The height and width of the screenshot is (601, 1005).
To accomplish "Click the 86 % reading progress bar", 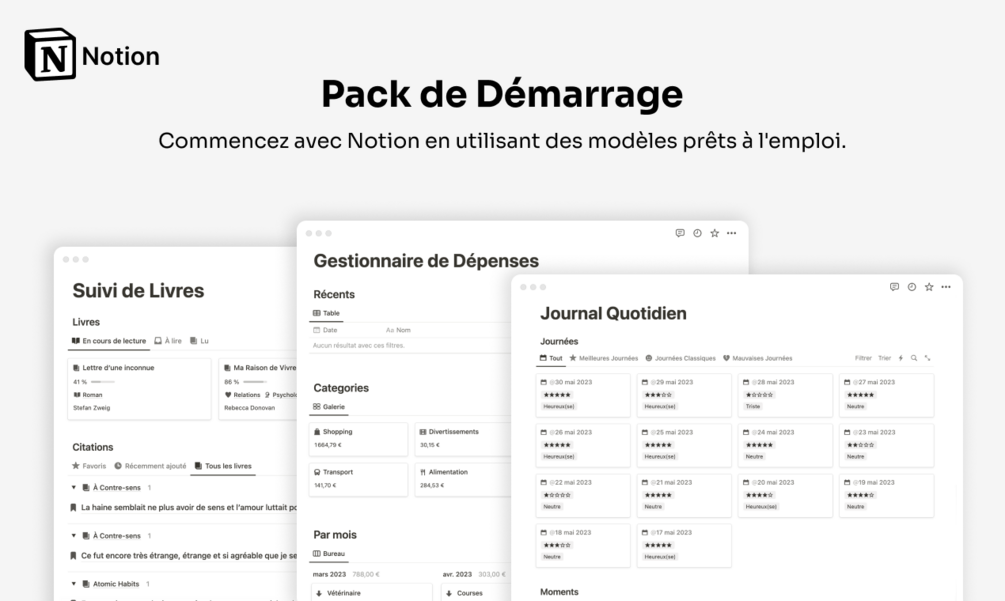I will coord(254,382).
